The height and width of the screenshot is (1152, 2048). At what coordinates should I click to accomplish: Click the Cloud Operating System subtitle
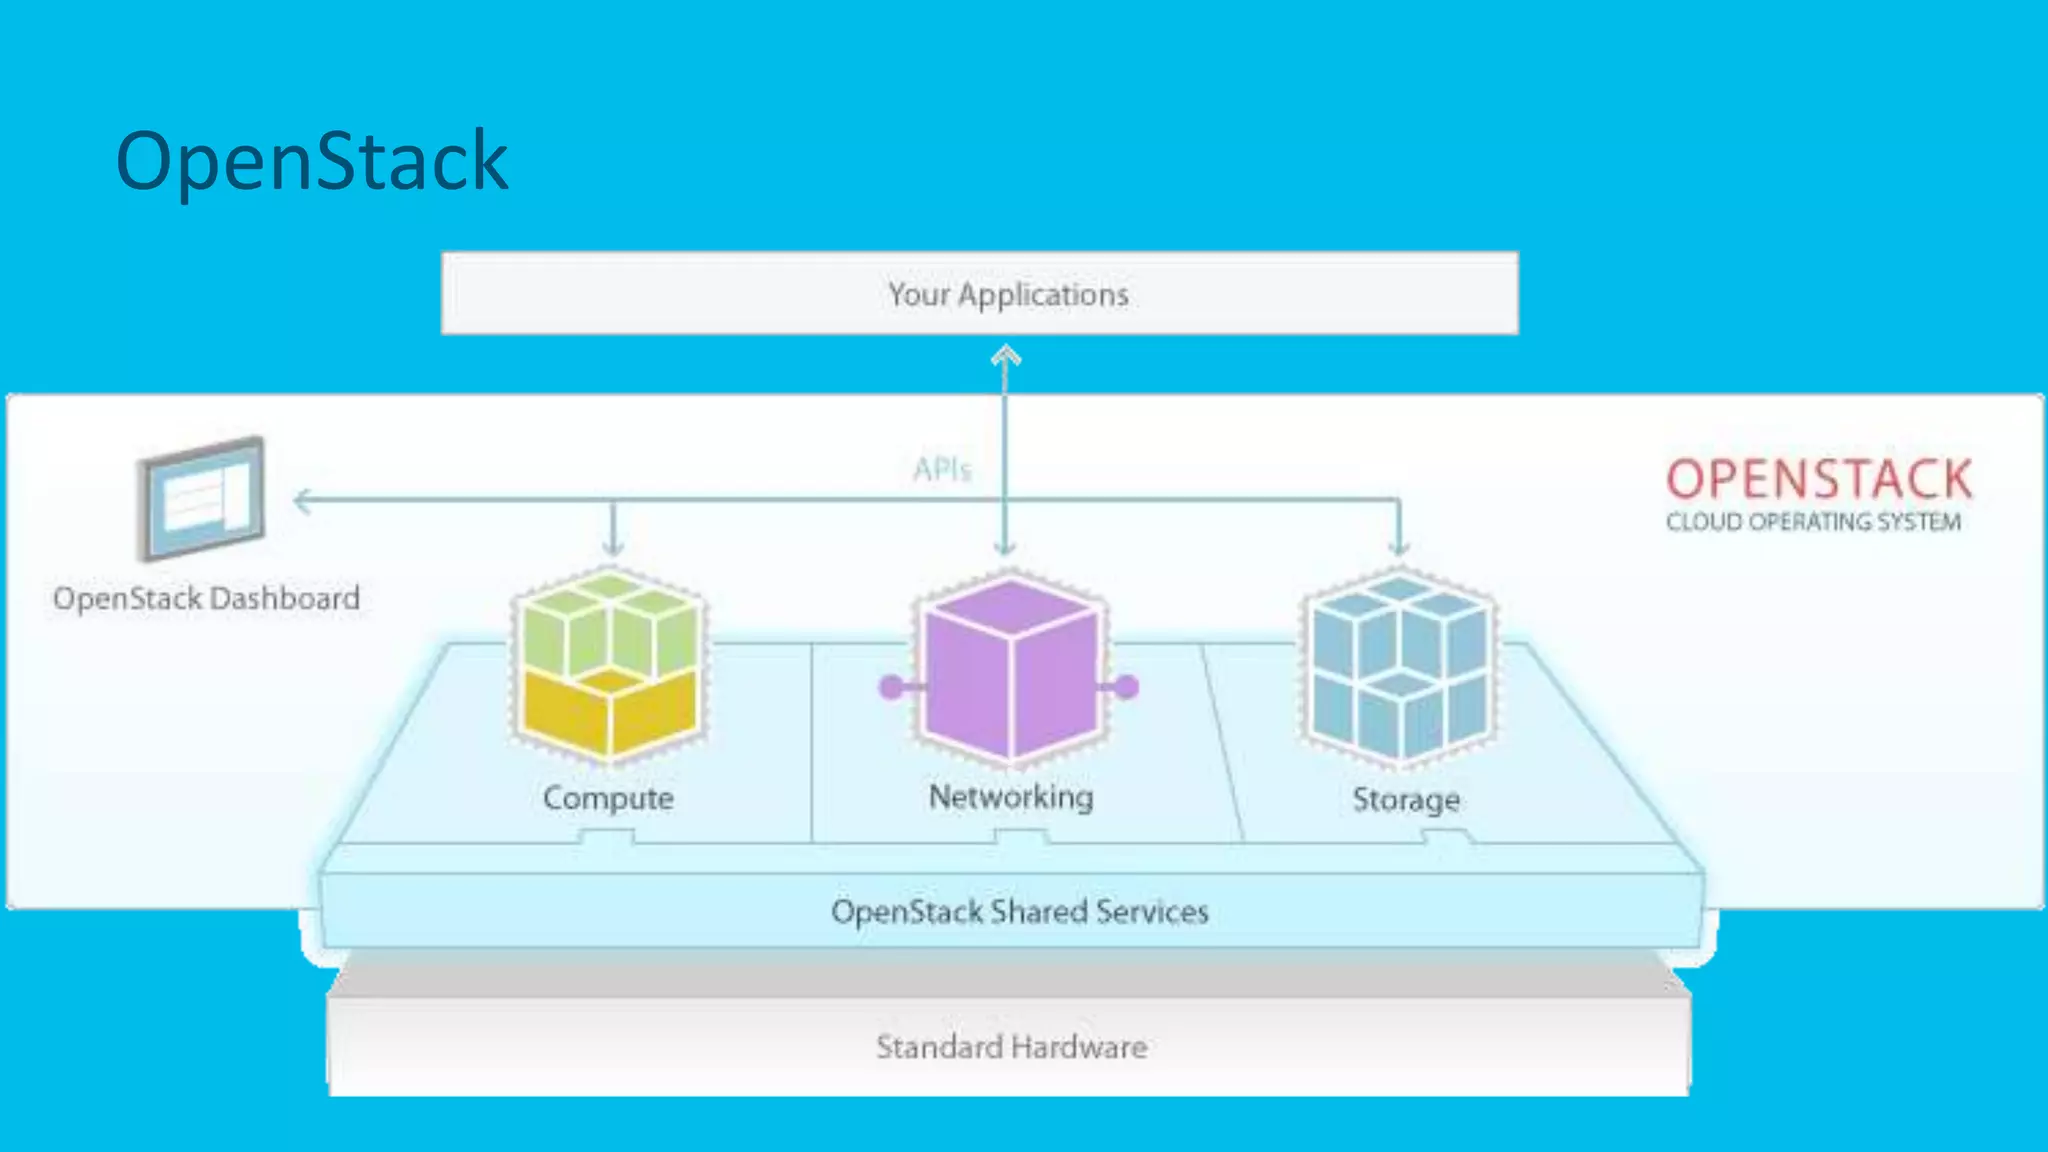click(x=1813, y=522)
